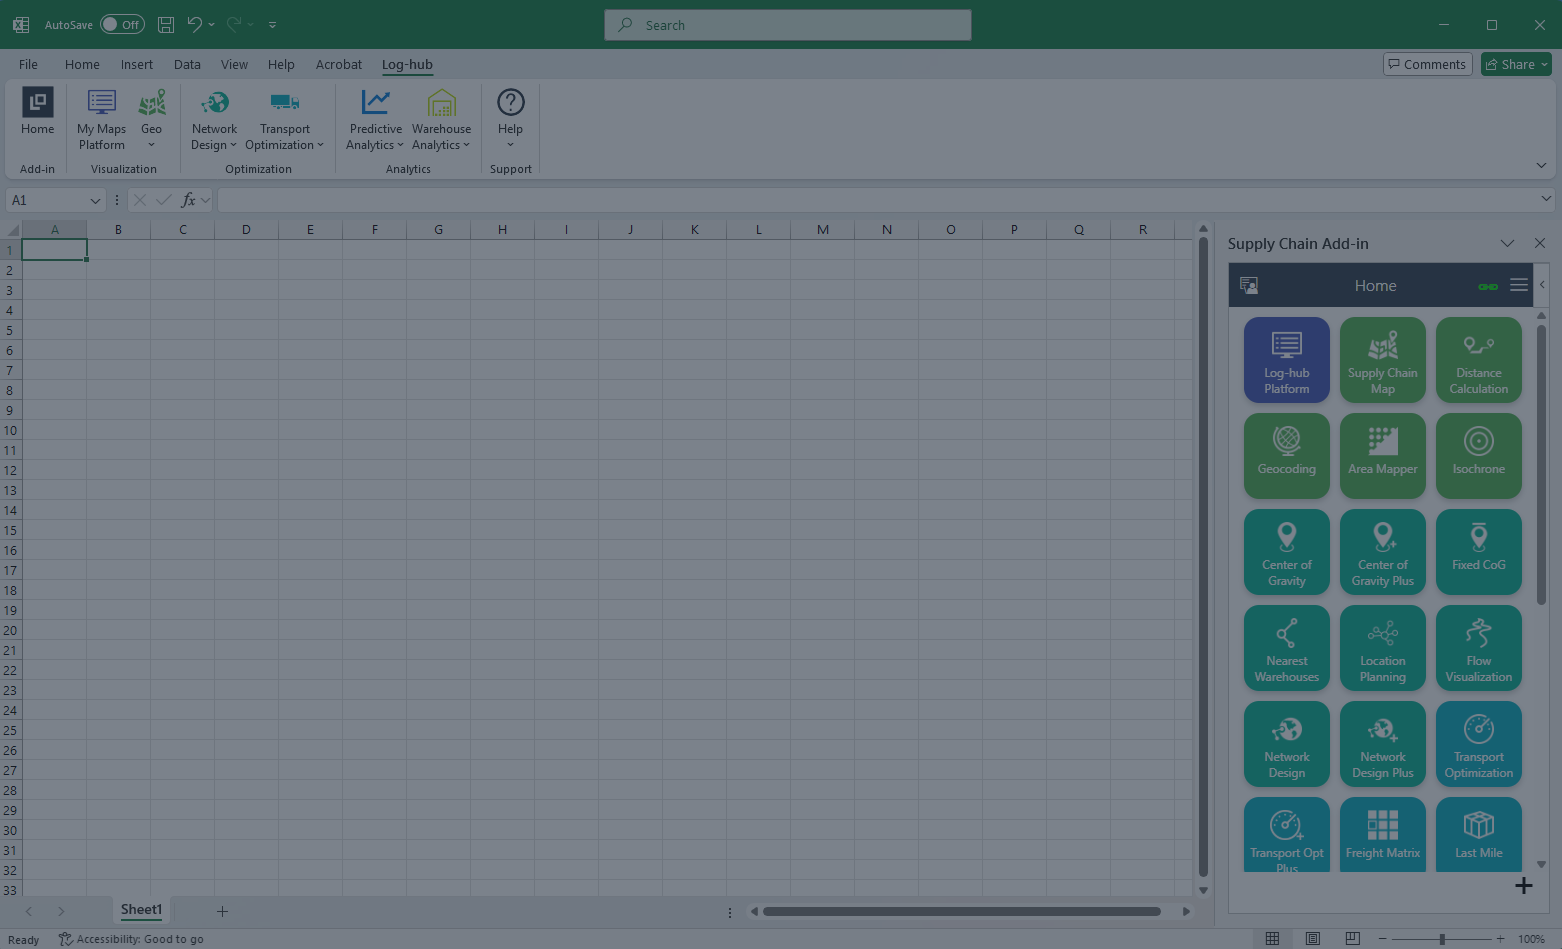Switch to Page Break Preview
1562x949 pixels.
point(1352,938)
